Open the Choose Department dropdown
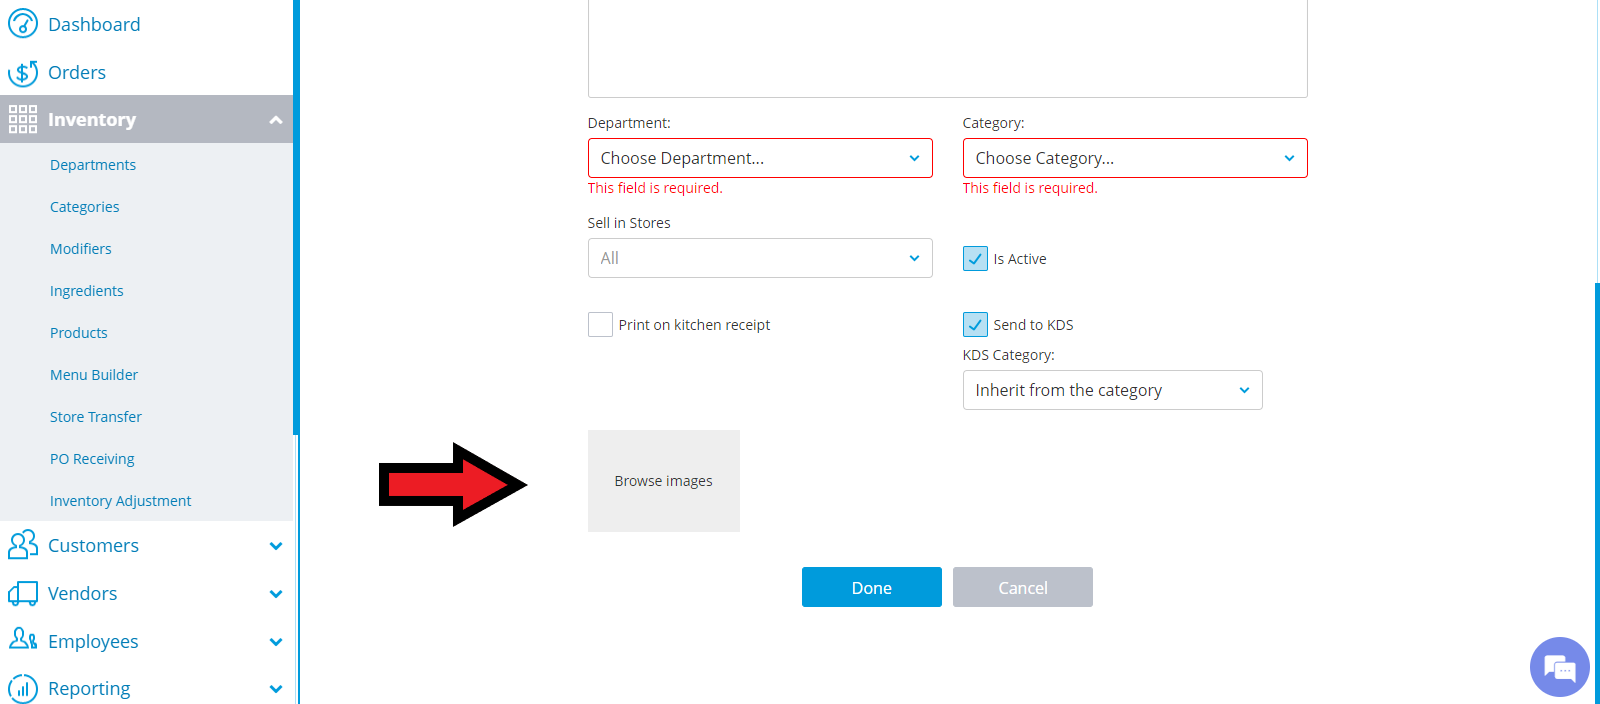Viewport: 1600px width, 704px height. click(760, 158)
